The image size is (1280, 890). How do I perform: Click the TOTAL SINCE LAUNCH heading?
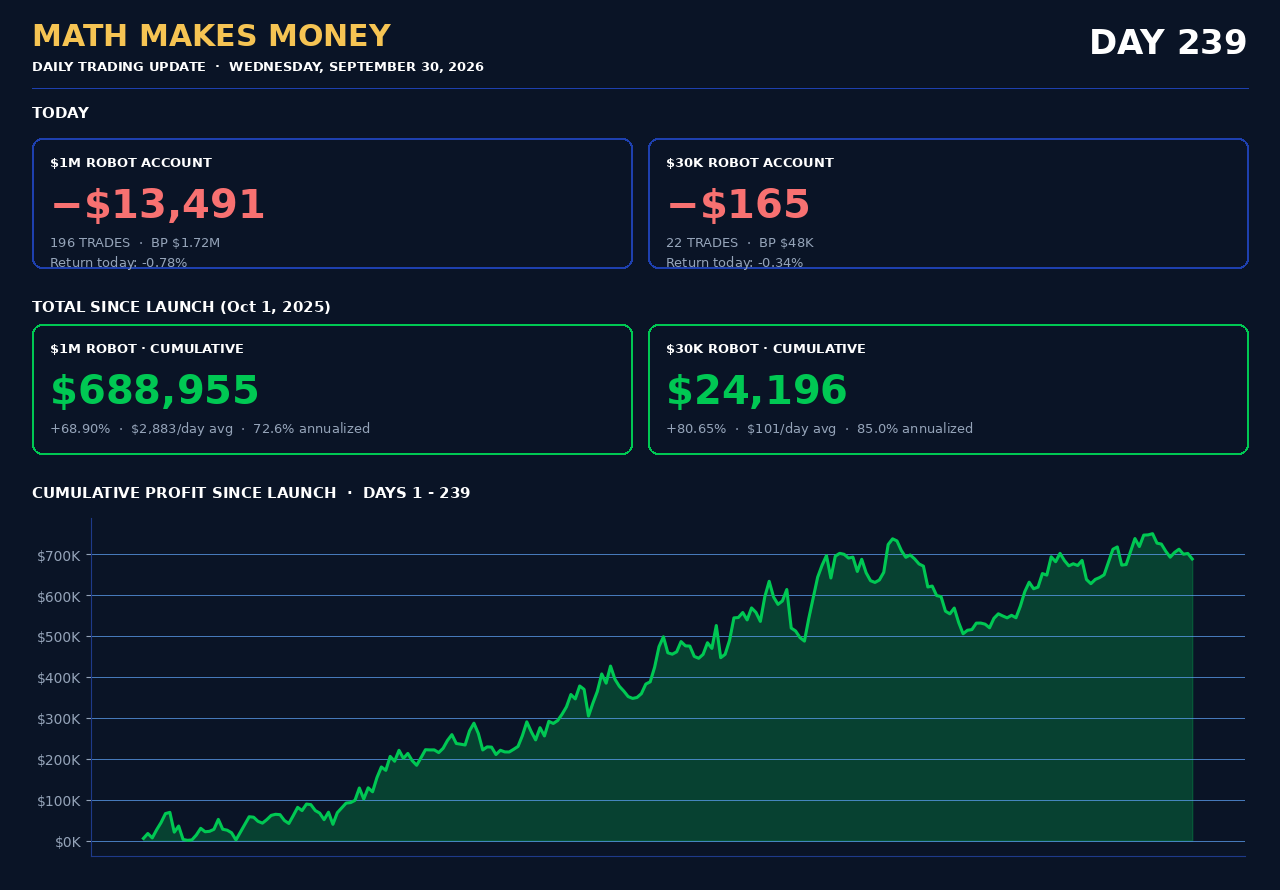coord(181,308)
